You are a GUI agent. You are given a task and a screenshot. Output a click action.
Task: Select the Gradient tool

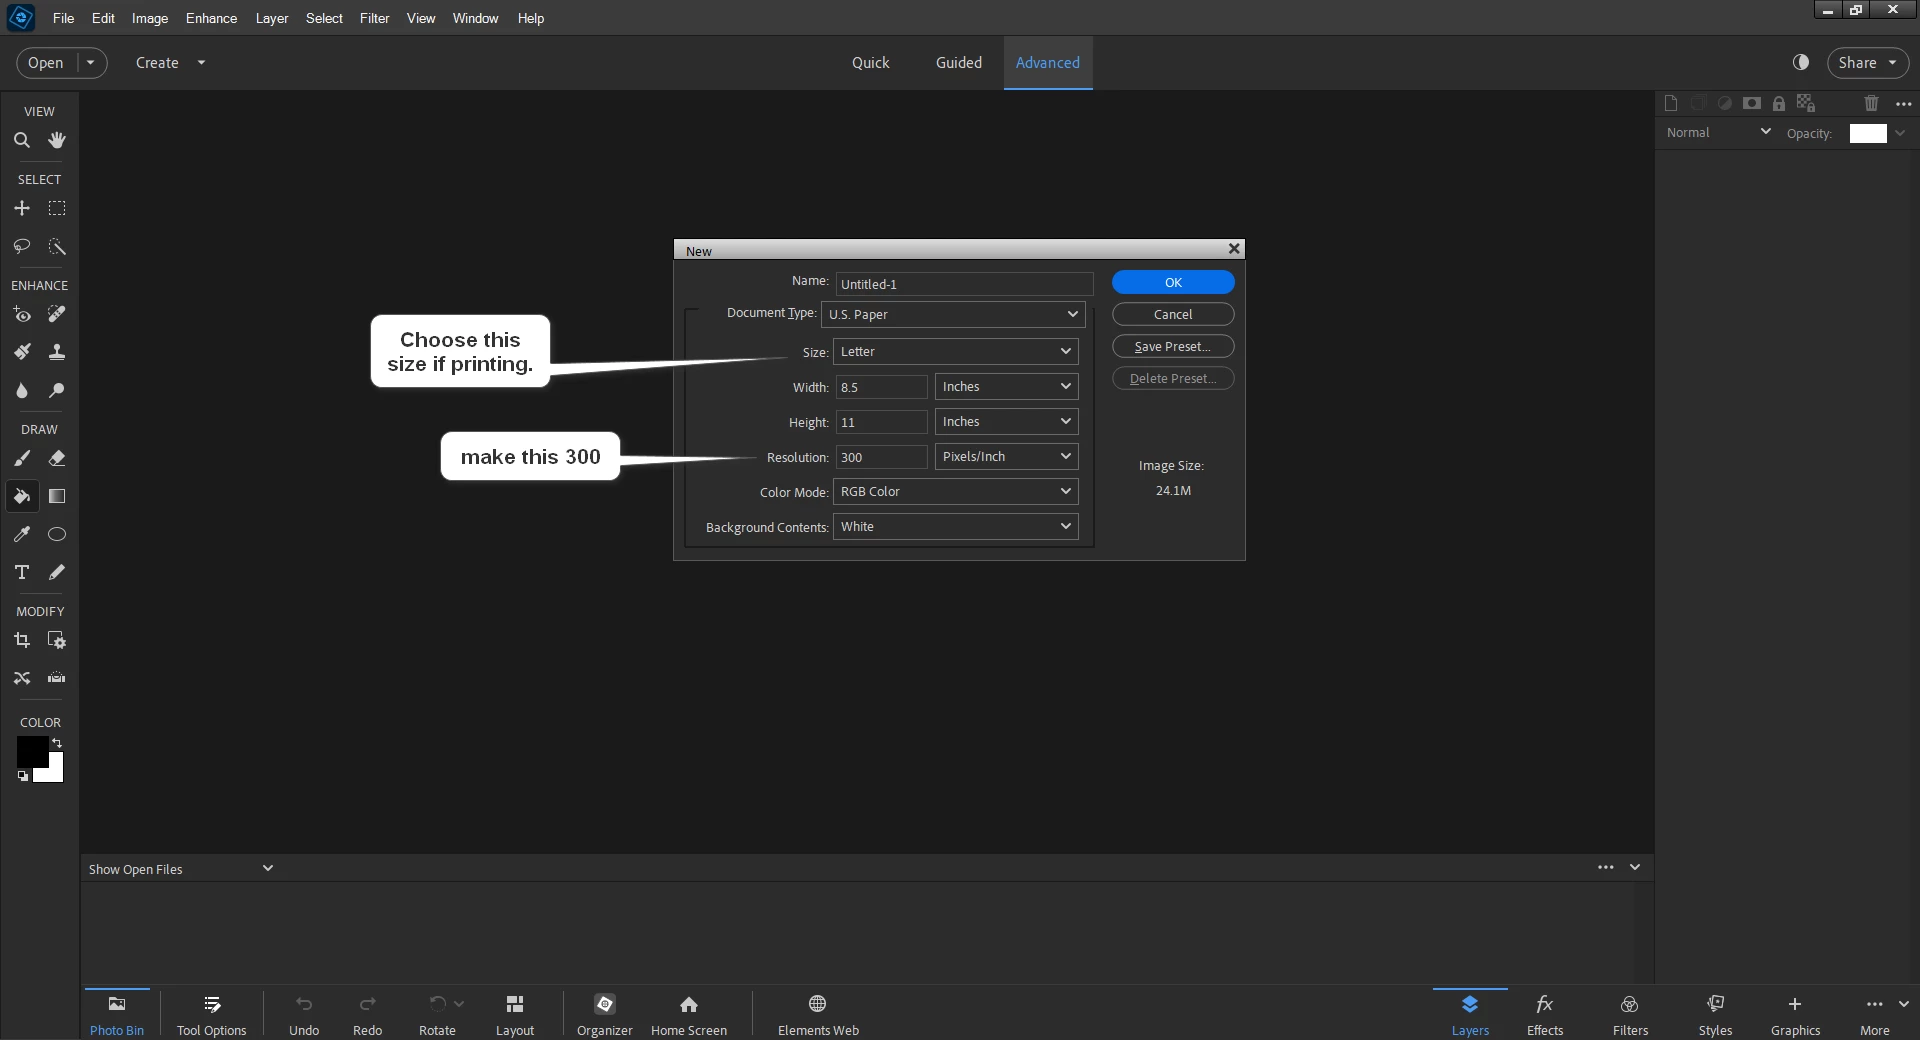(57, 496)
